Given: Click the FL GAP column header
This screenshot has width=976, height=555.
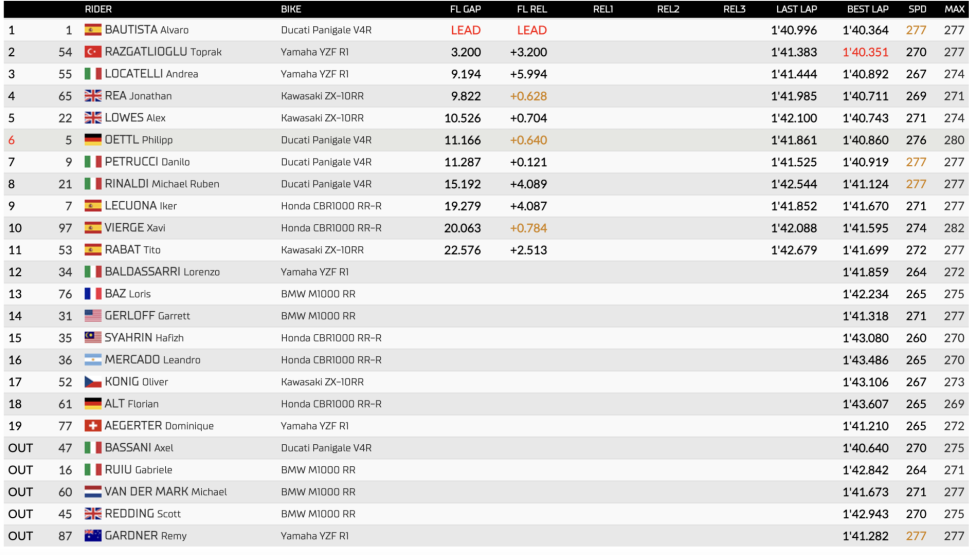Looking at the screenshot, I should (466, 9).
